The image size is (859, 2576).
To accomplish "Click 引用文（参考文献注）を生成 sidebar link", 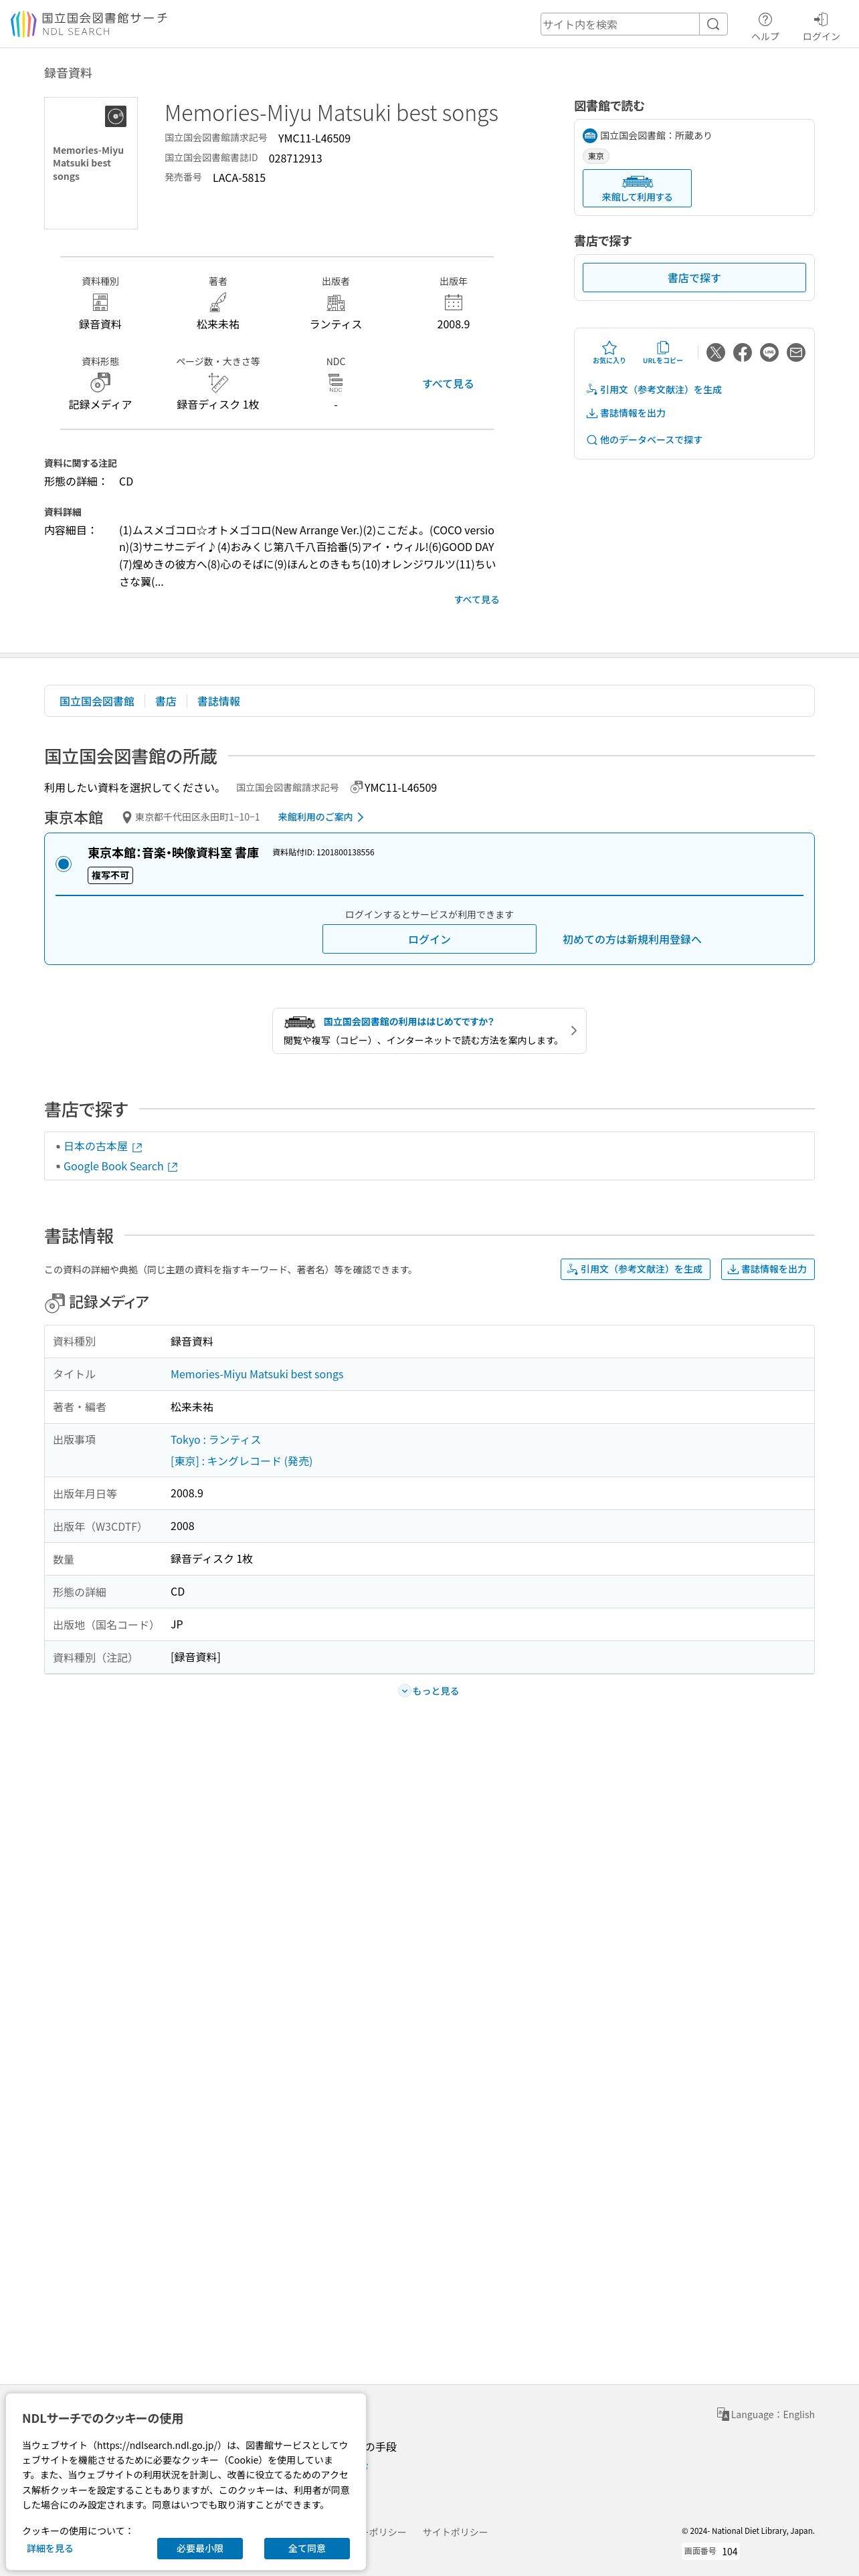I will [654, 390].
